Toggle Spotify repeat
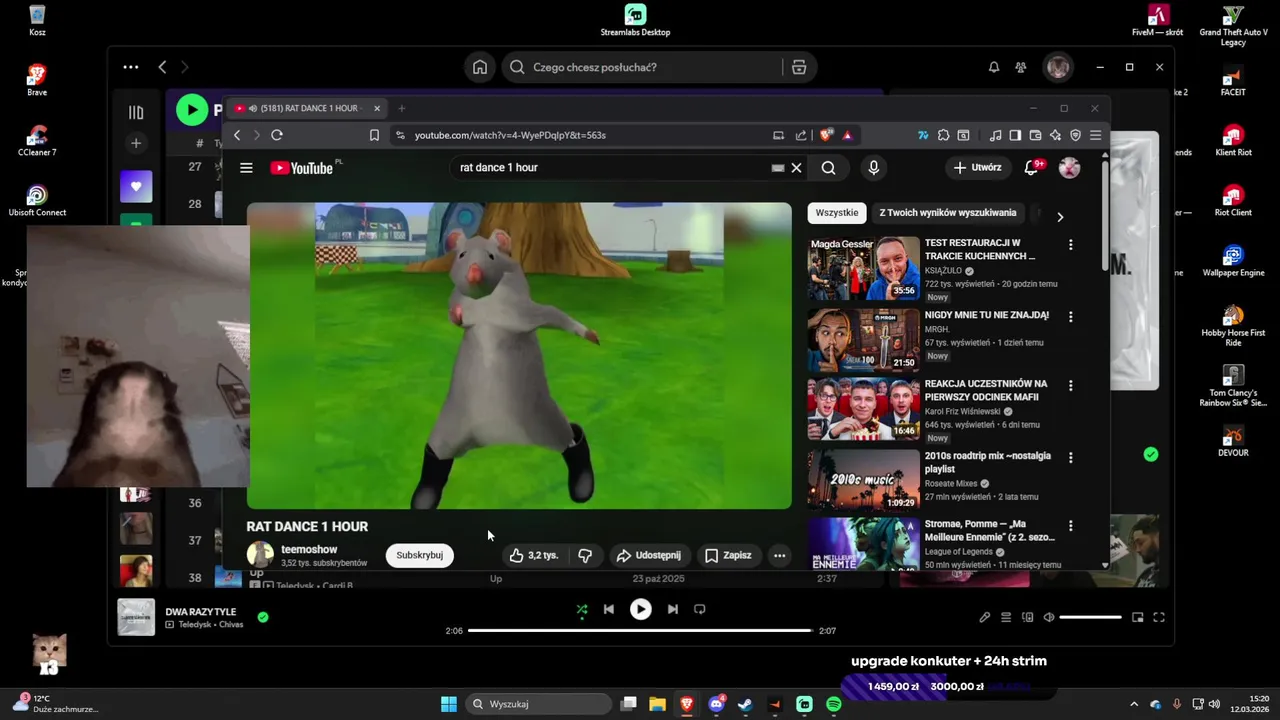This screenshot has height=720, width=1280. (x=699, y=609)
